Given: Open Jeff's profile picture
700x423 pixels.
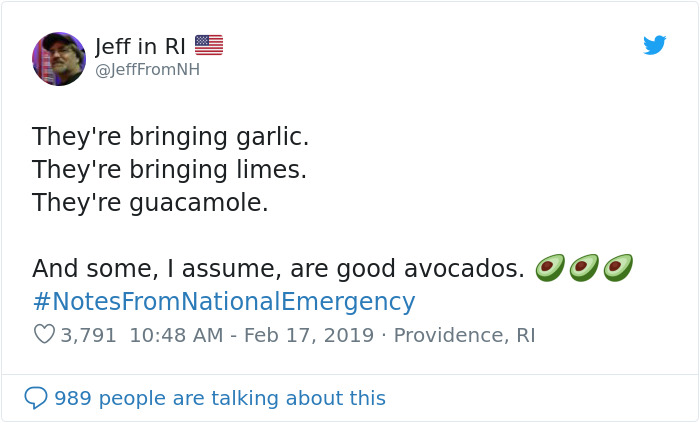Looking at the screenshot, I should click(59, 58).
